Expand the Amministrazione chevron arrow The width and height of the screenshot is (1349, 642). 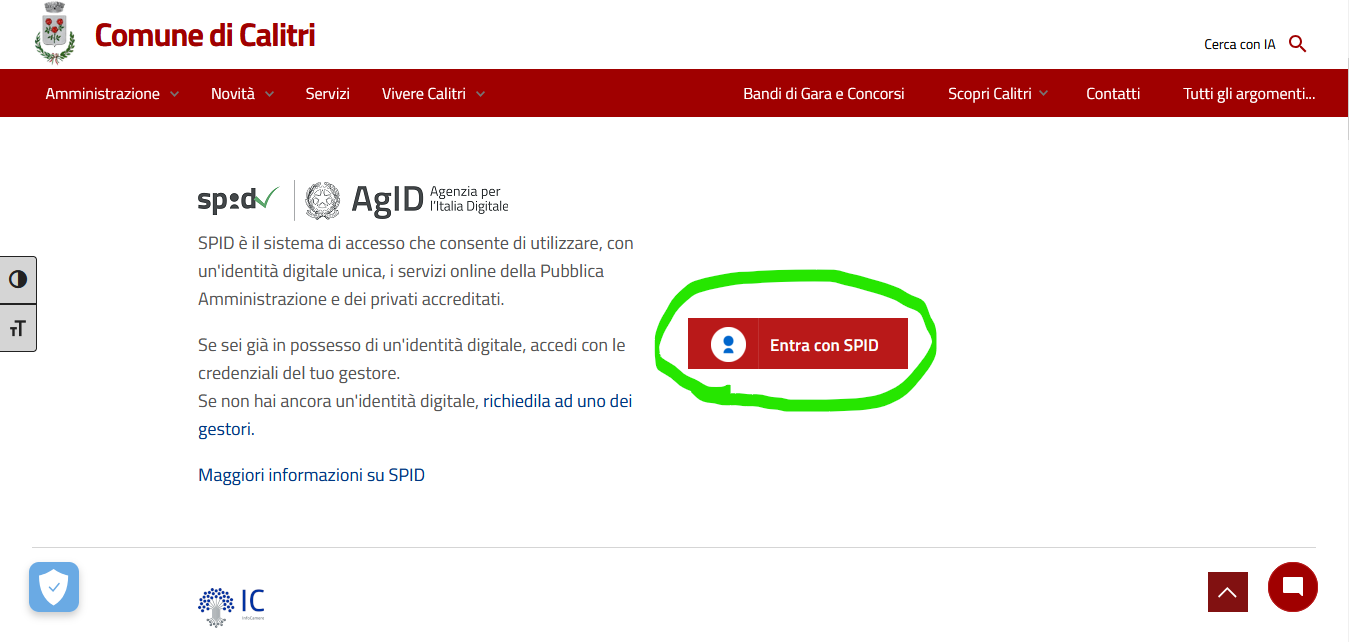pyautogui.click(x=174, y=94)
